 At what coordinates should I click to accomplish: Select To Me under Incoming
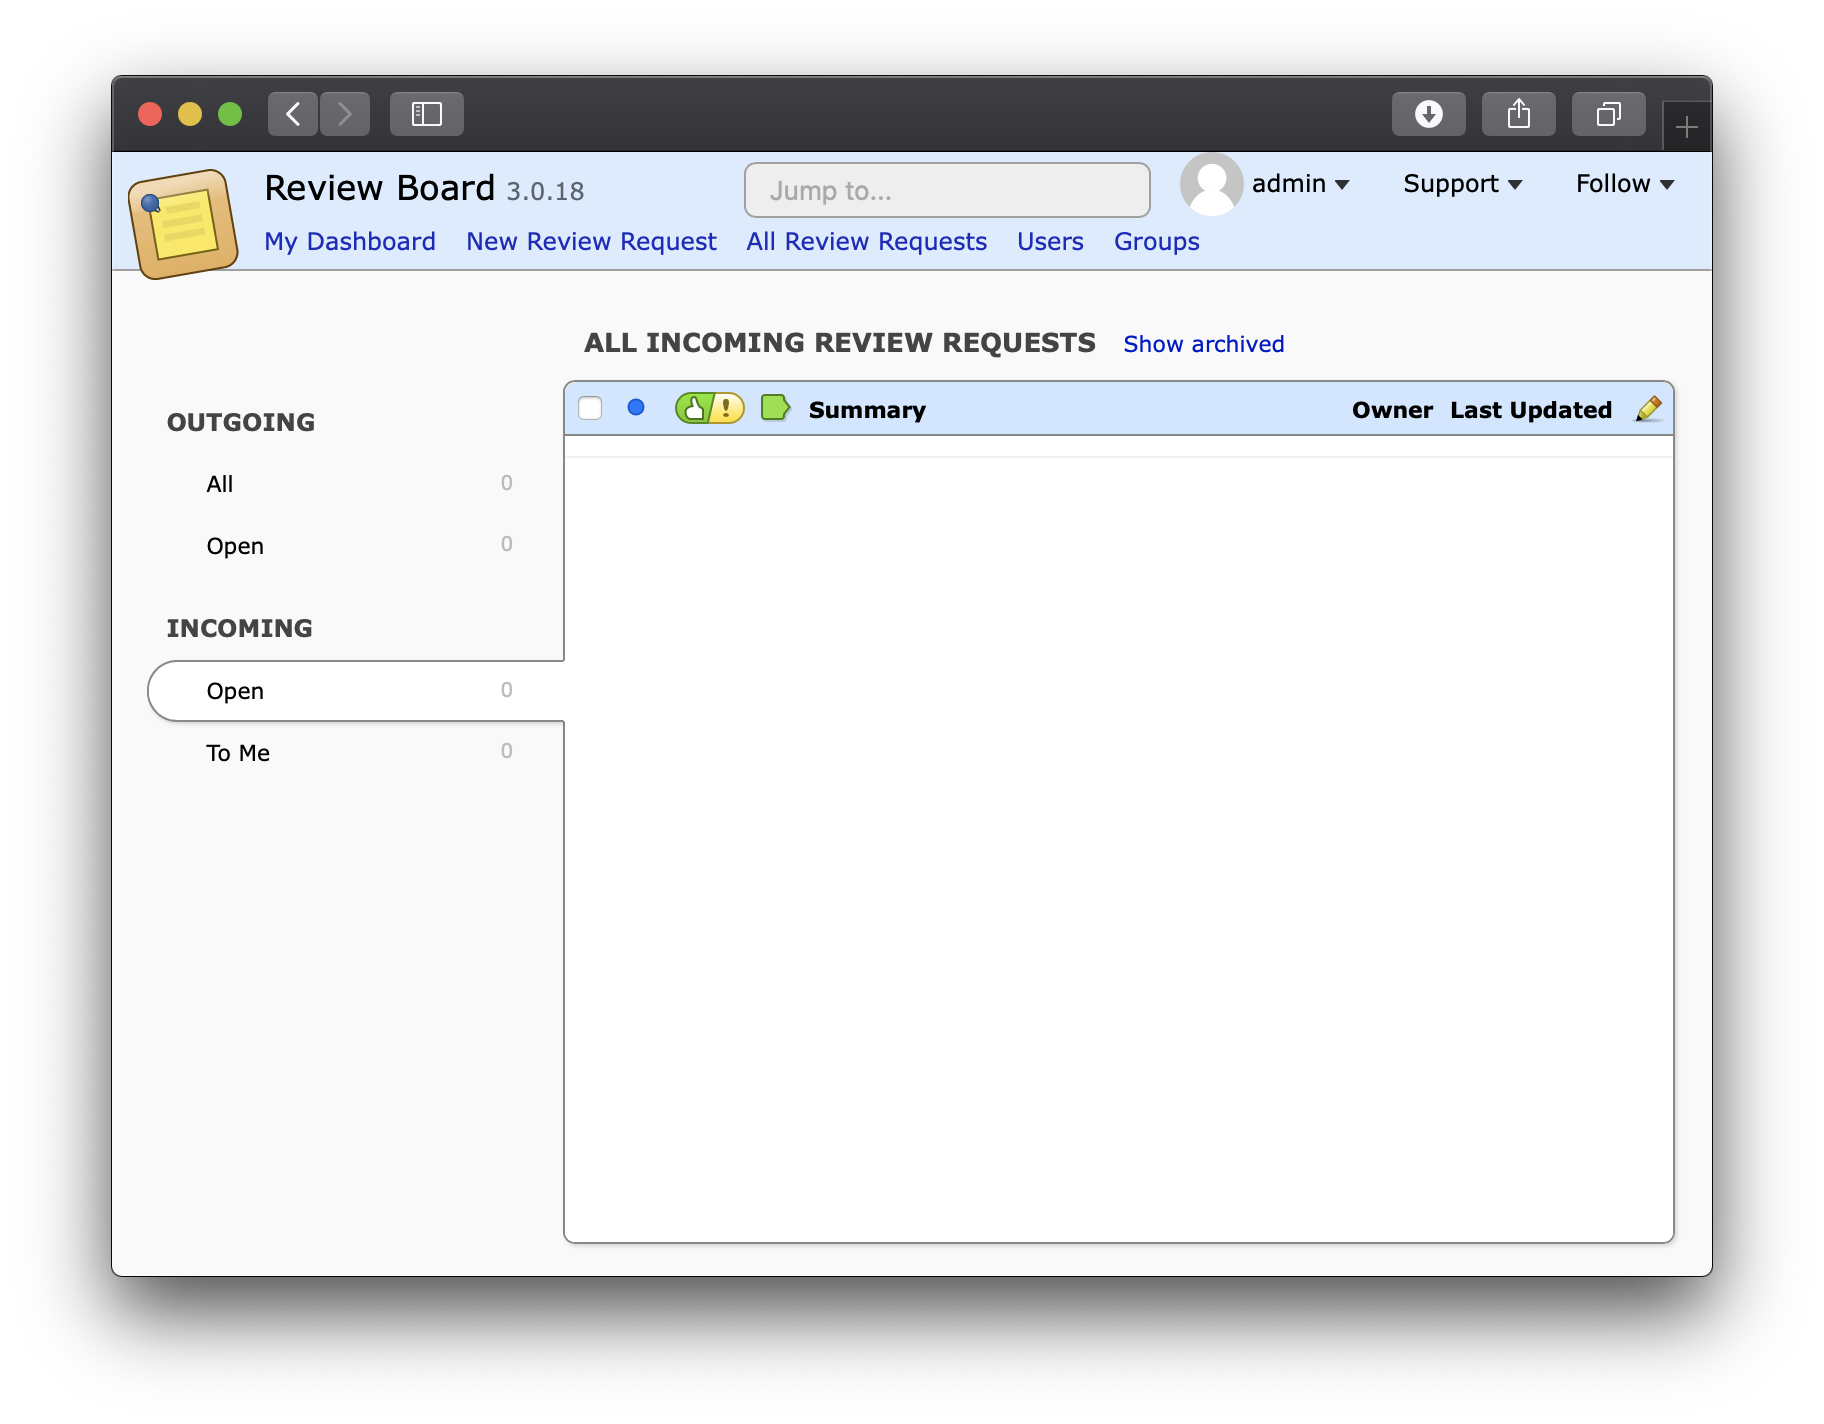click(x=238, y=753)
